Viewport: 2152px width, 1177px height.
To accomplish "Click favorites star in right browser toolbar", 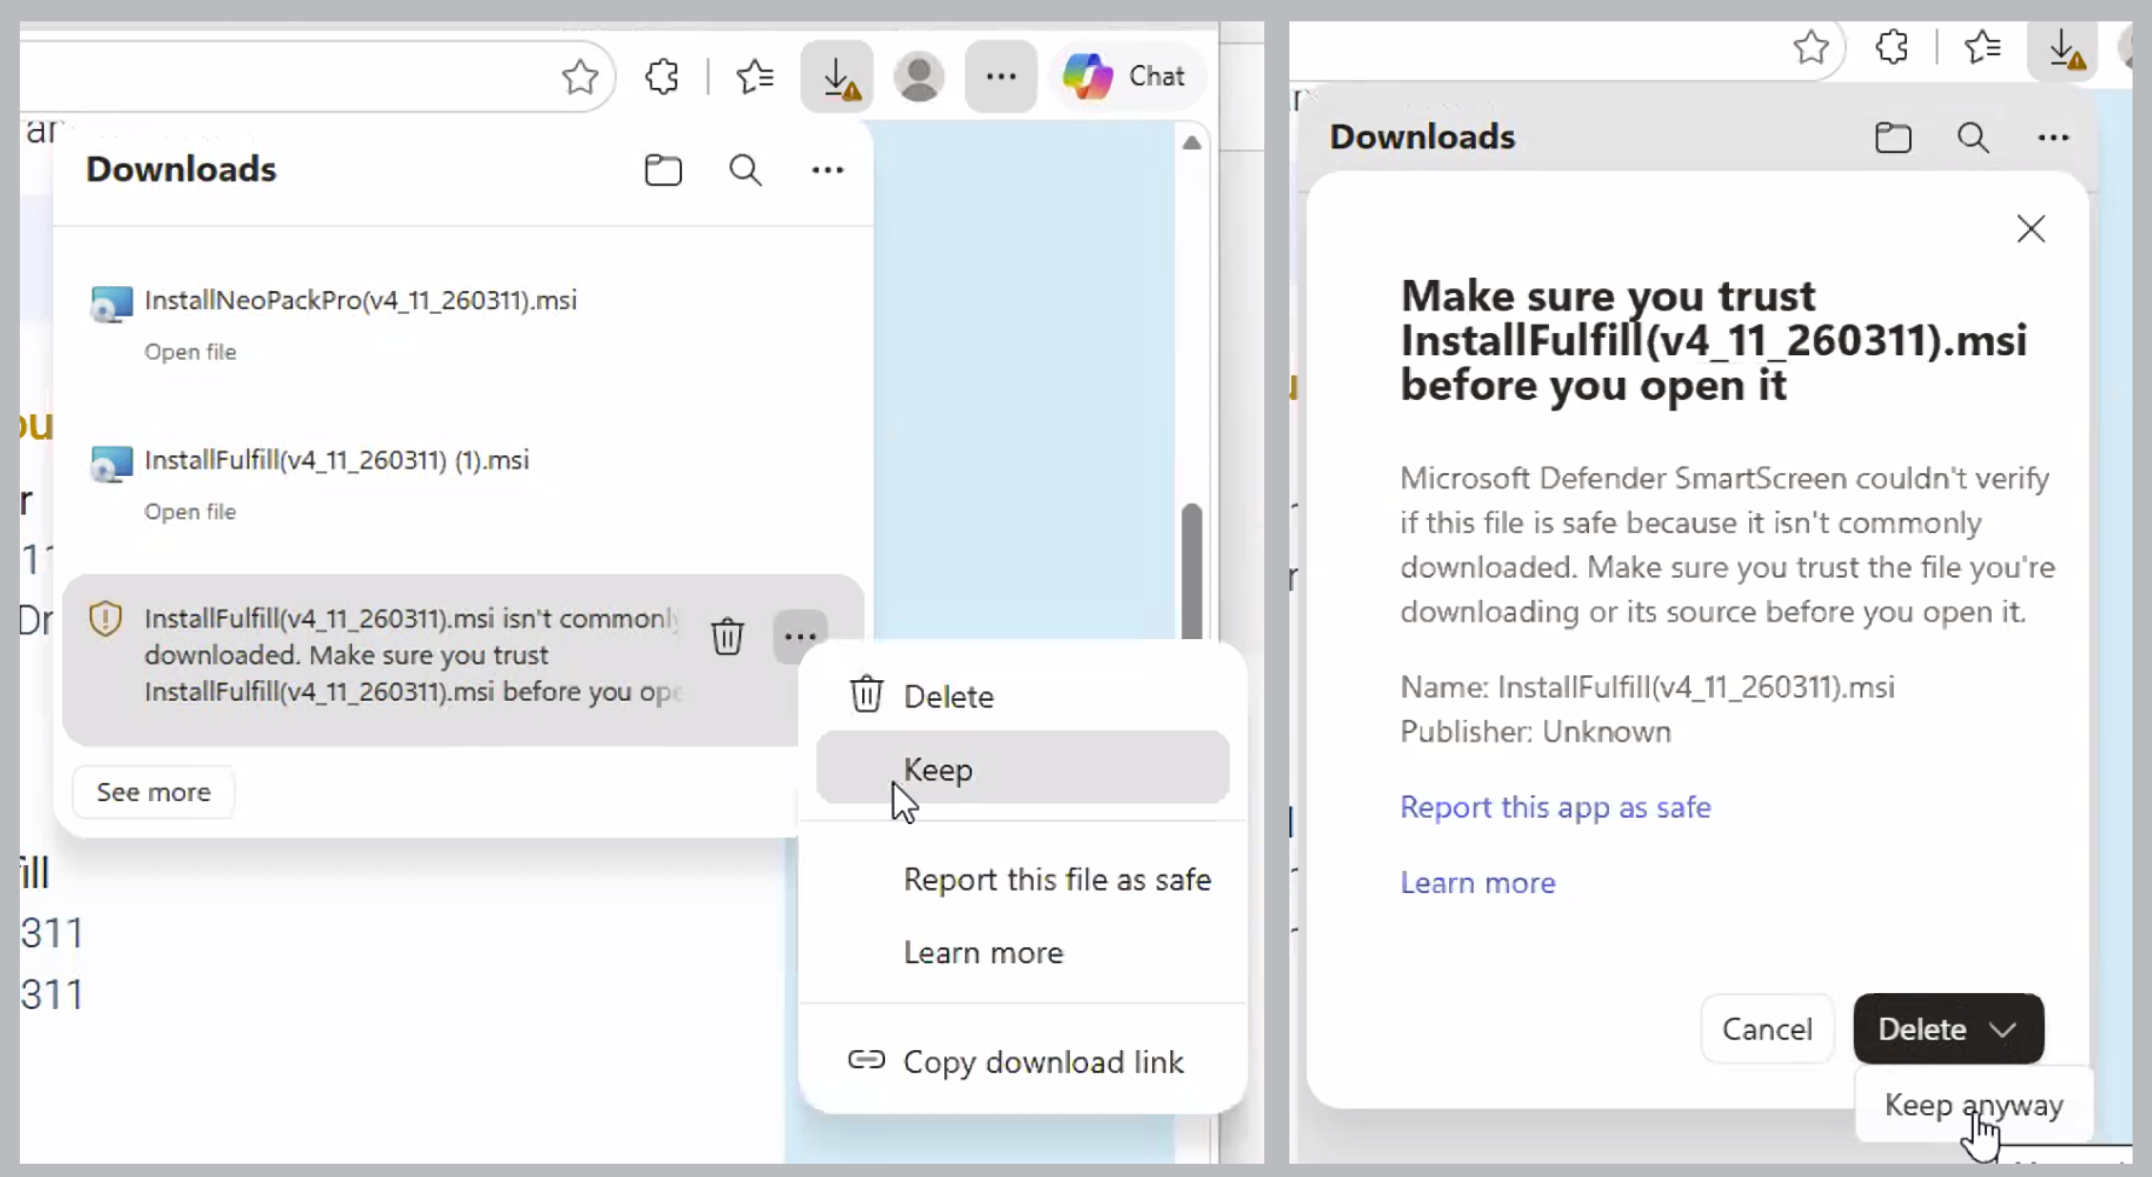I will tap(1811, 47).
